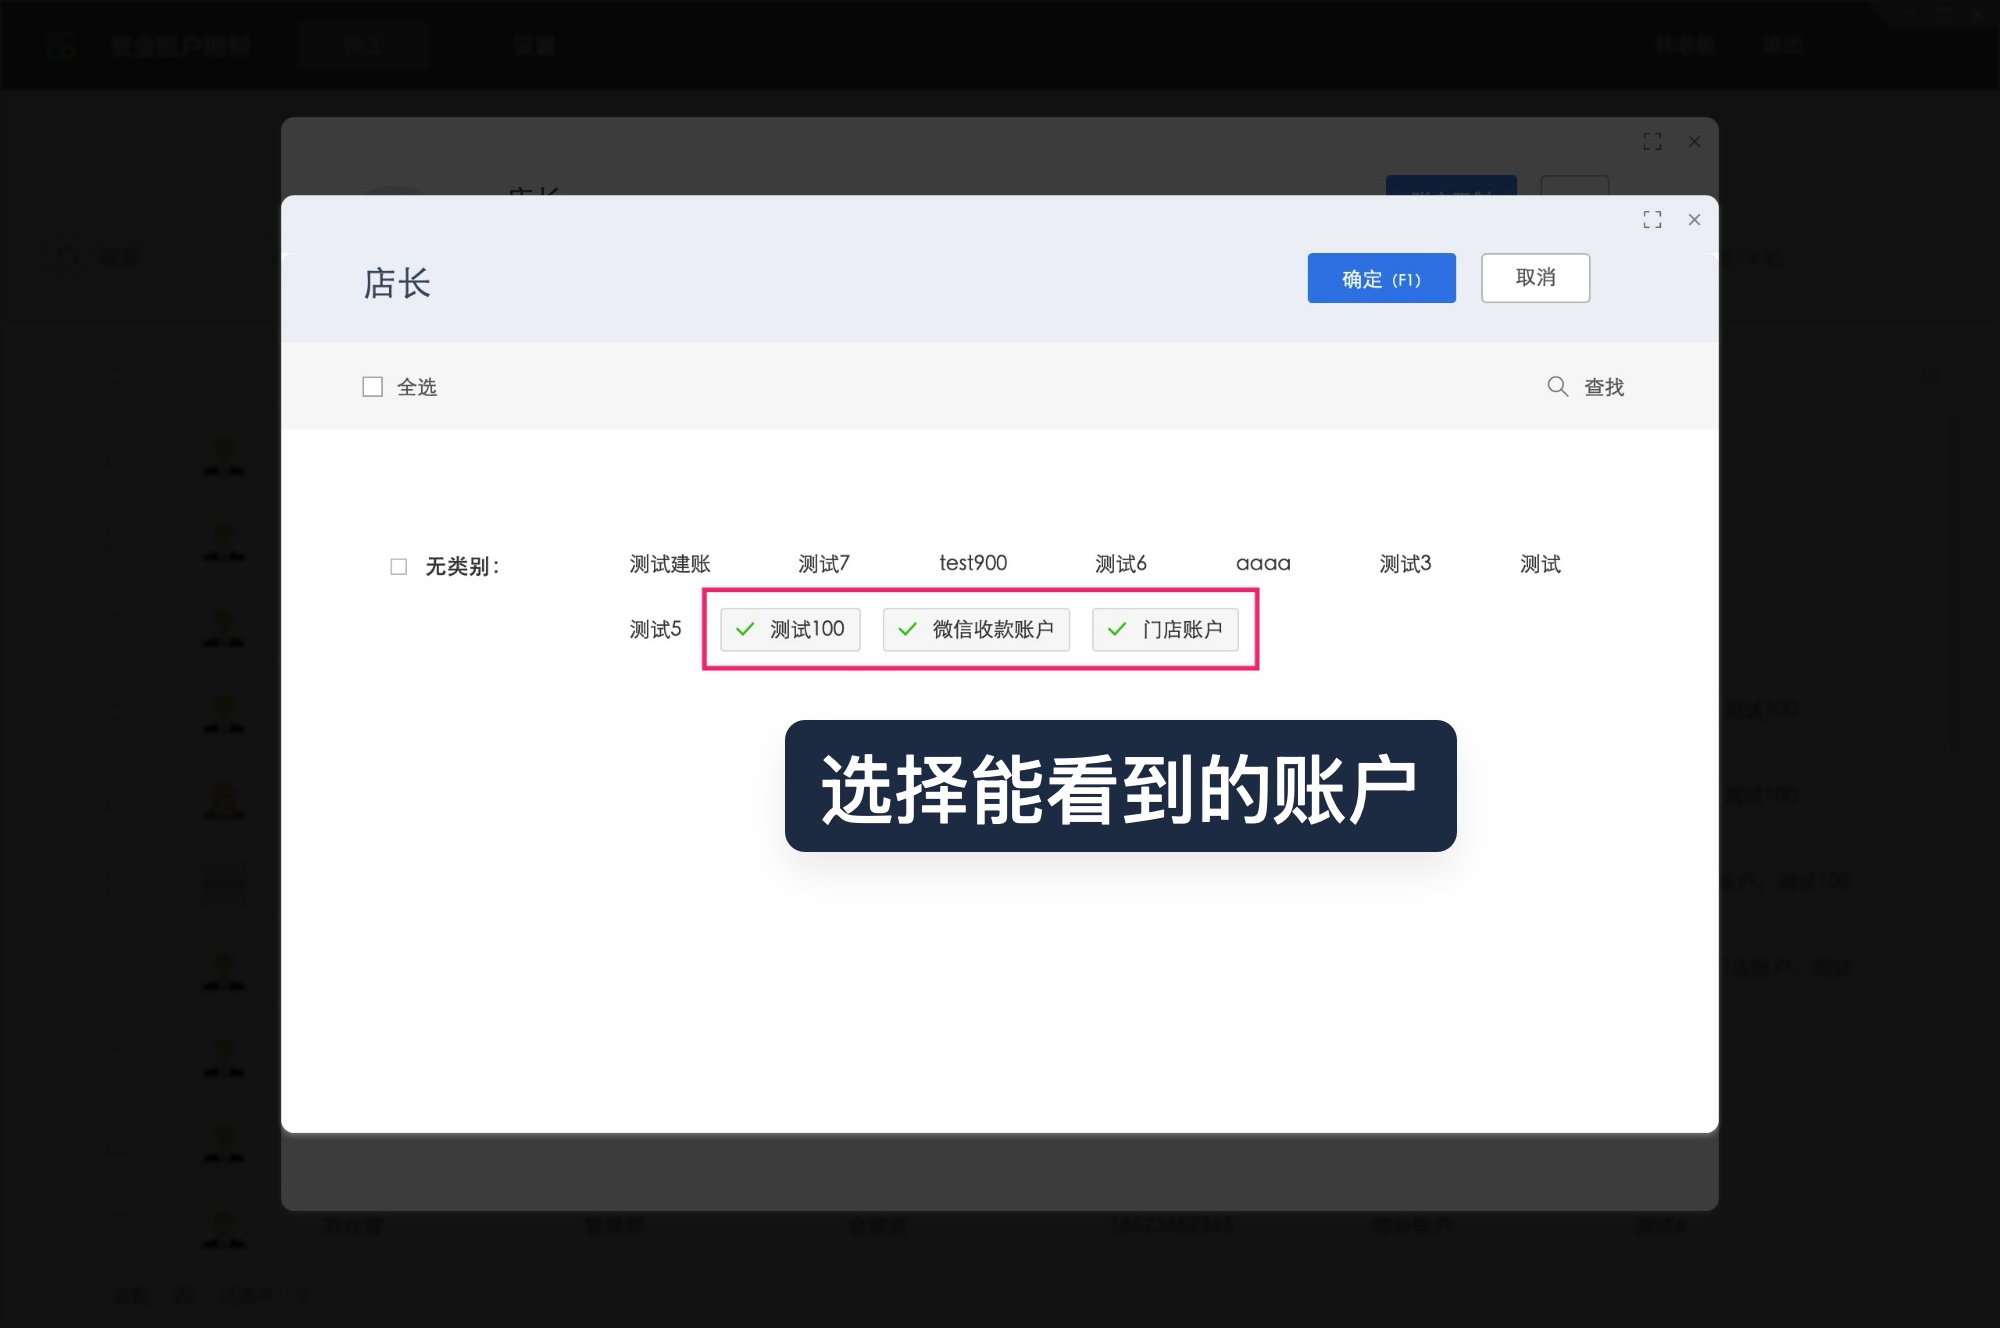Click the 取消 cancel button
2000x1328 pixels.
coord(1535,278)
